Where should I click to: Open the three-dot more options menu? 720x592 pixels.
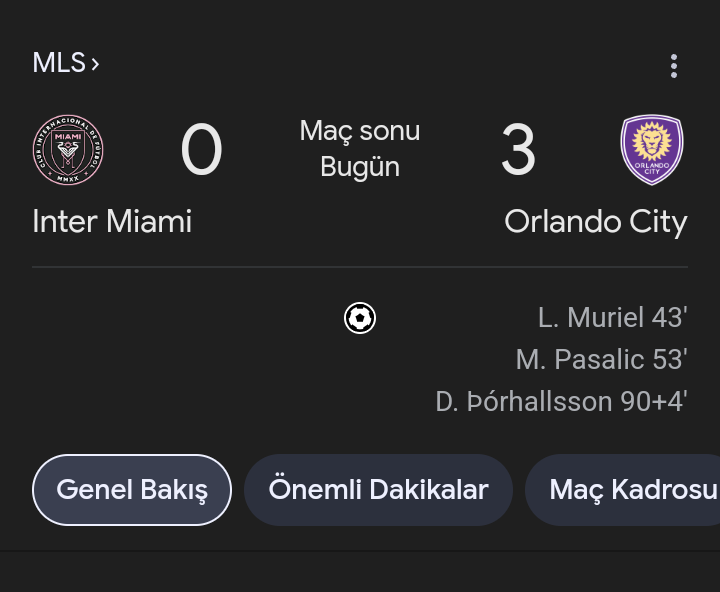tap(674, 66)
